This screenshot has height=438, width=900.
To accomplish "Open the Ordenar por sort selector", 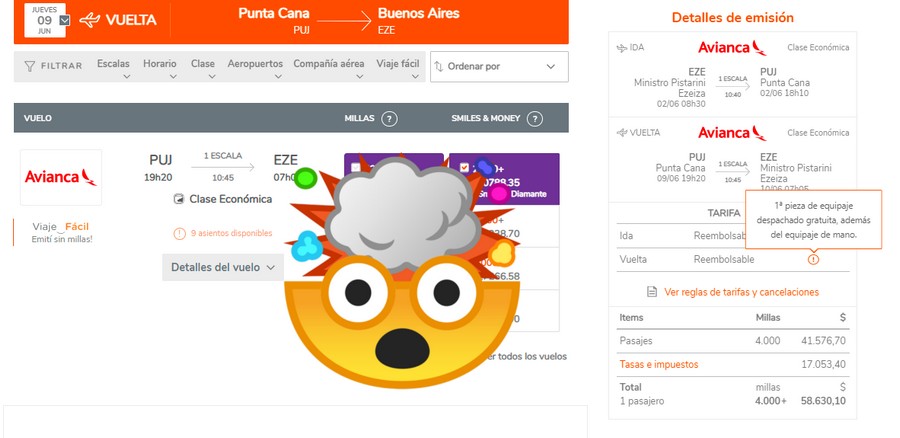I will pyautogui.click(x=499, y=67).
